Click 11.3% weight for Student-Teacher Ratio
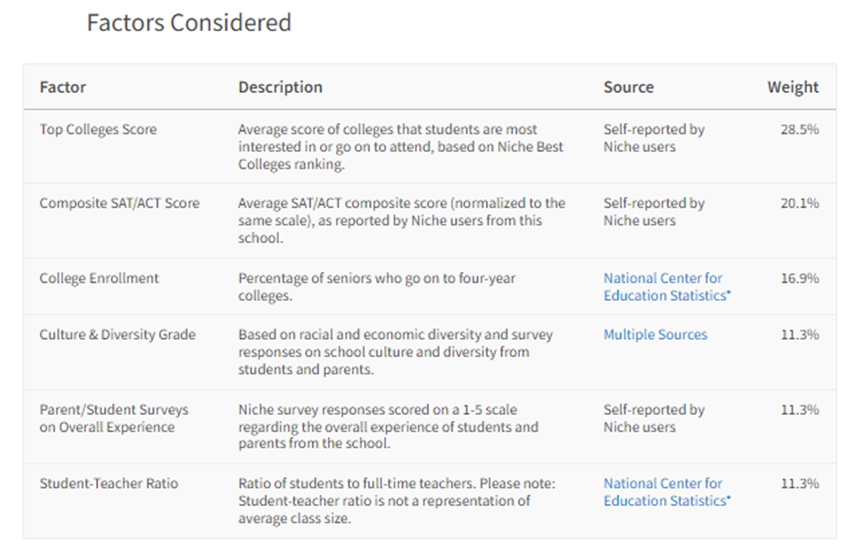This screenshot has width=864, height=558. point(800,483)
